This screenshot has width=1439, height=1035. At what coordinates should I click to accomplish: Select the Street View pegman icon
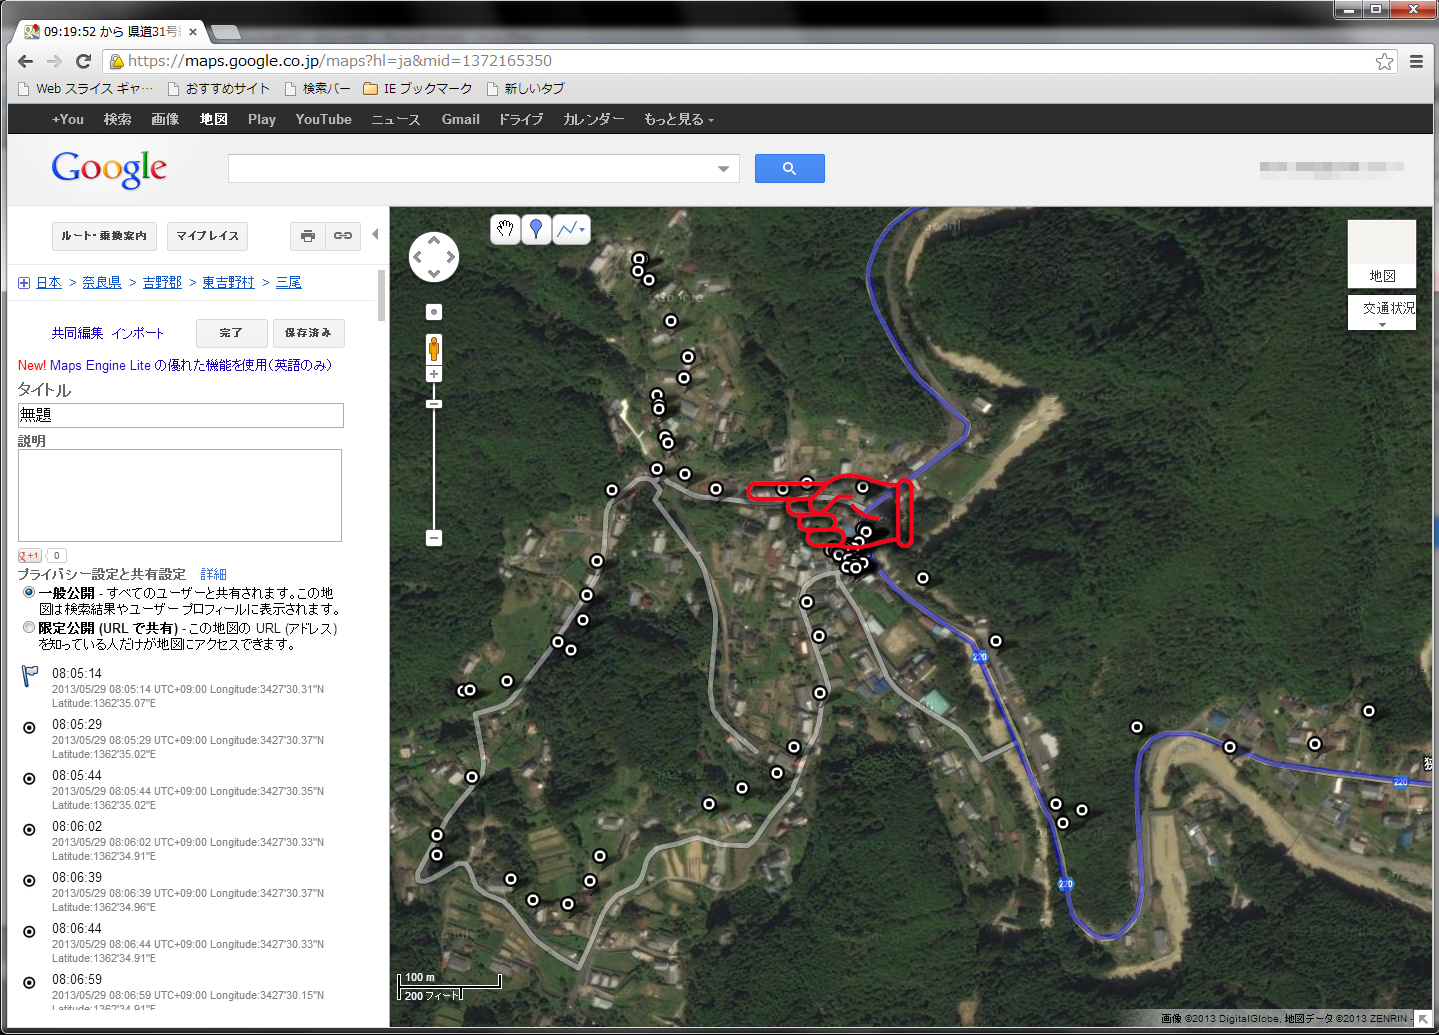[434, 349]
